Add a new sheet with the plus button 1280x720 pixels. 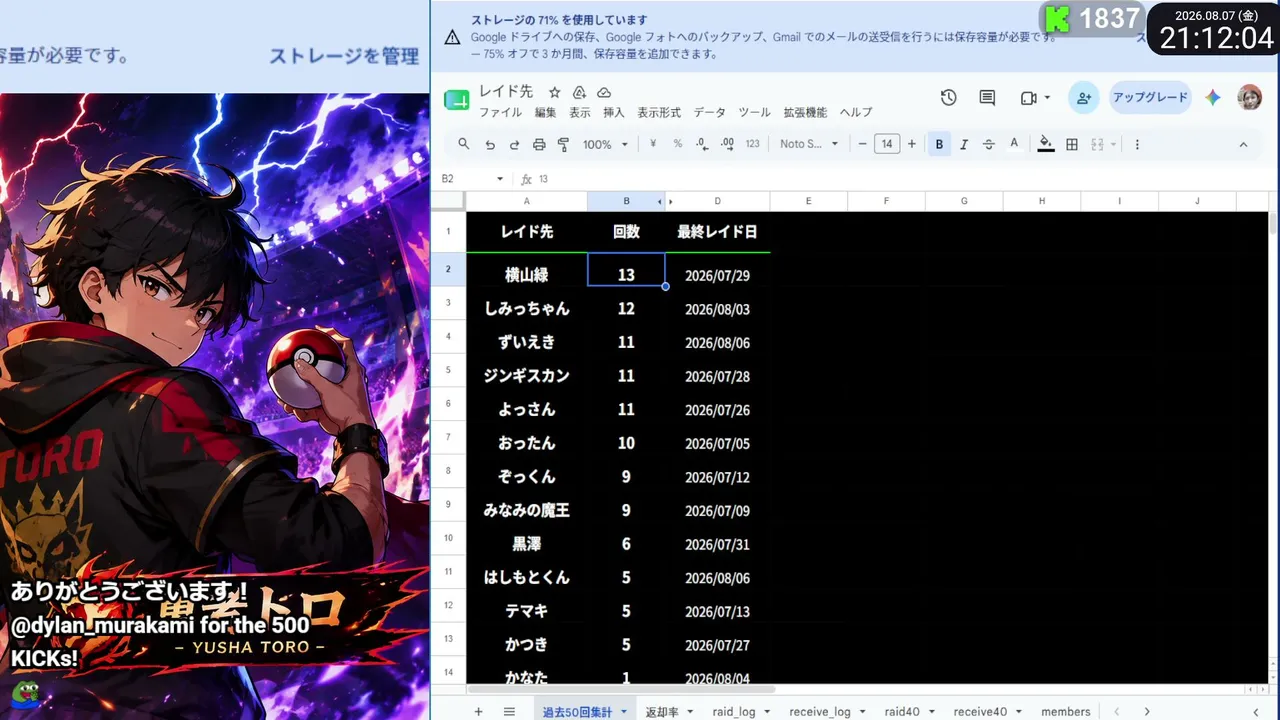pyautogui.click(x=478, y=711)
